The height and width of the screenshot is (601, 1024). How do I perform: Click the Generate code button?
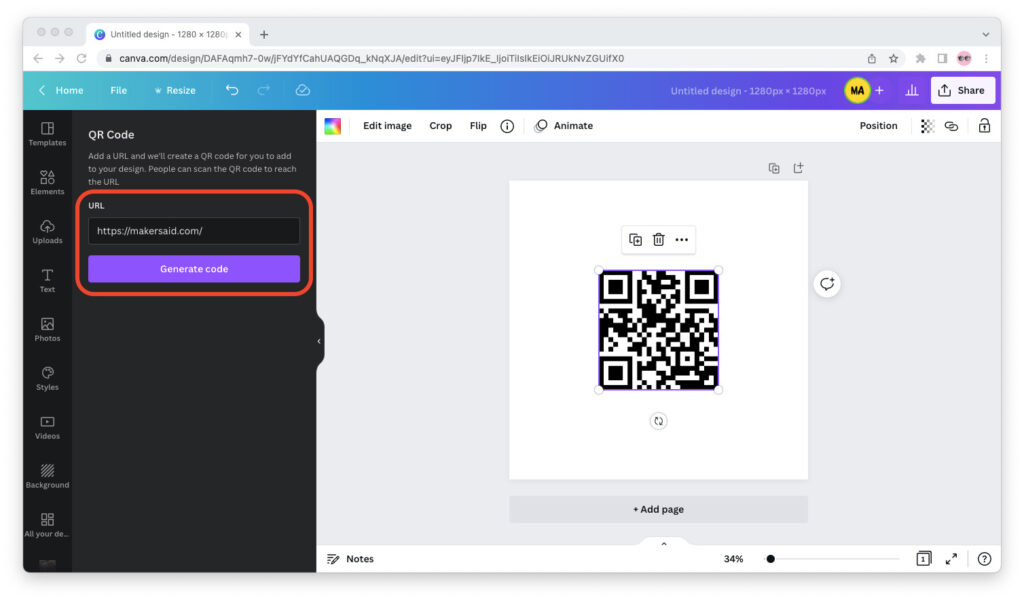pos(194,268)
